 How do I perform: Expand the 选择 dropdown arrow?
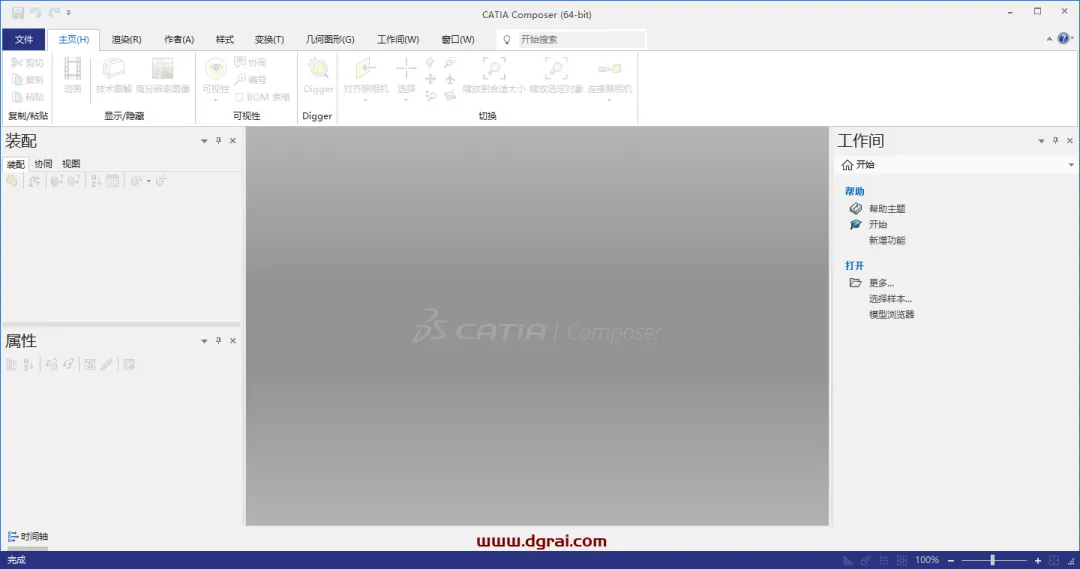[406, 101]
